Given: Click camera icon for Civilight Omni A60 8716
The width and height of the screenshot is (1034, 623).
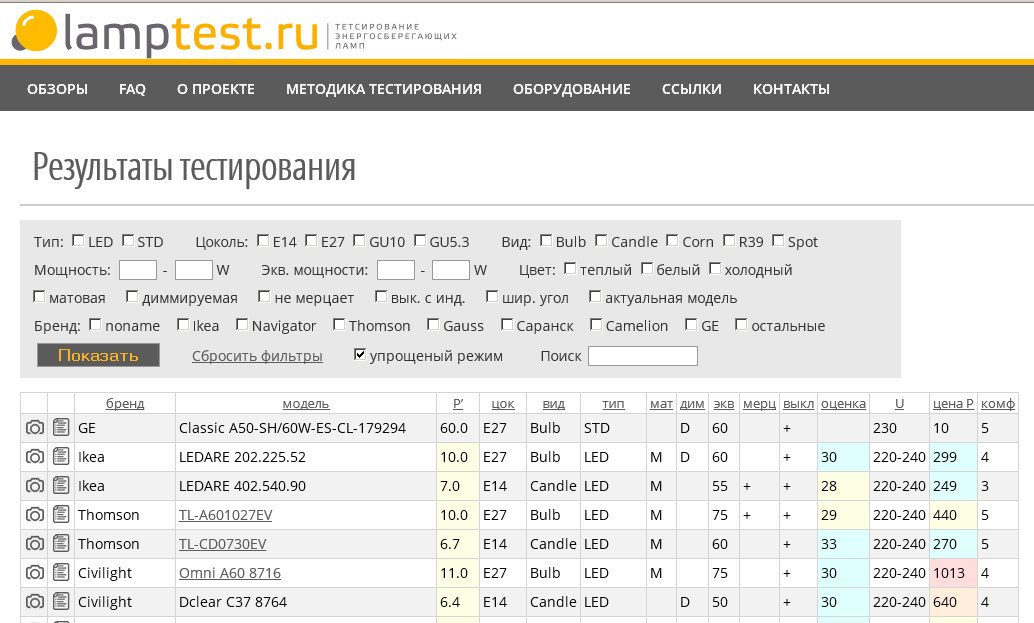Looking at the screenshot, I should [x=33, y=573].
